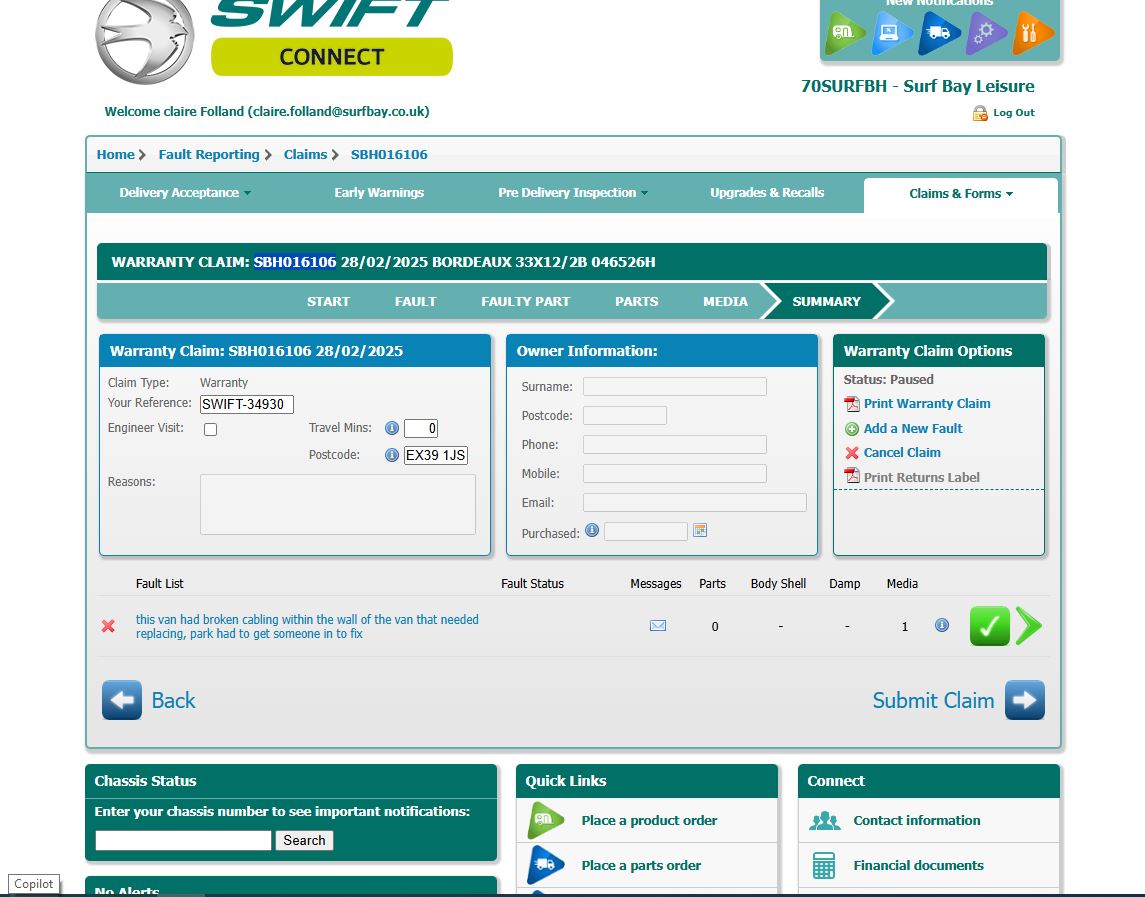The height and width of the screenshot is (897, 1145).
Task: Click the chassis number input field
Action: 183,841
